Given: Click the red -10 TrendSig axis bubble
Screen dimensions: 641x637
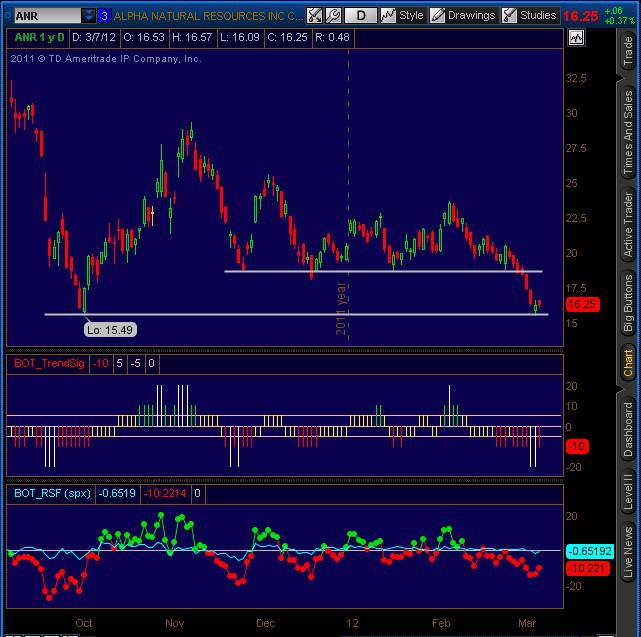Looking at the screenshot, I should [577, 446].
